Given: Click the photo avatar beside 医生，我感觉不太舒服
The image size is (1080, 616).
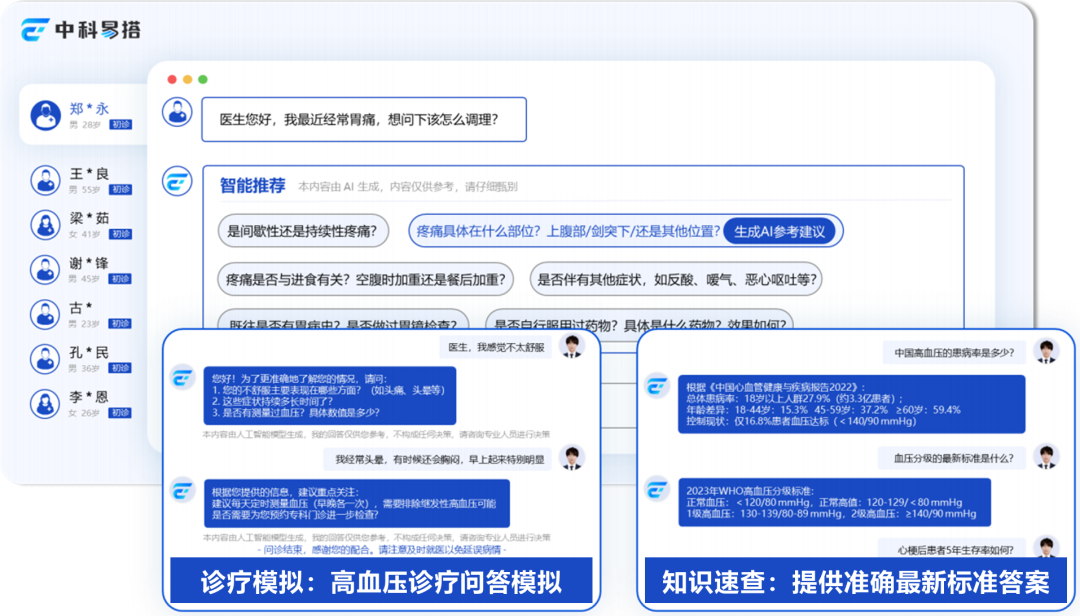Looking at the screenshot, I should point(573,345).
